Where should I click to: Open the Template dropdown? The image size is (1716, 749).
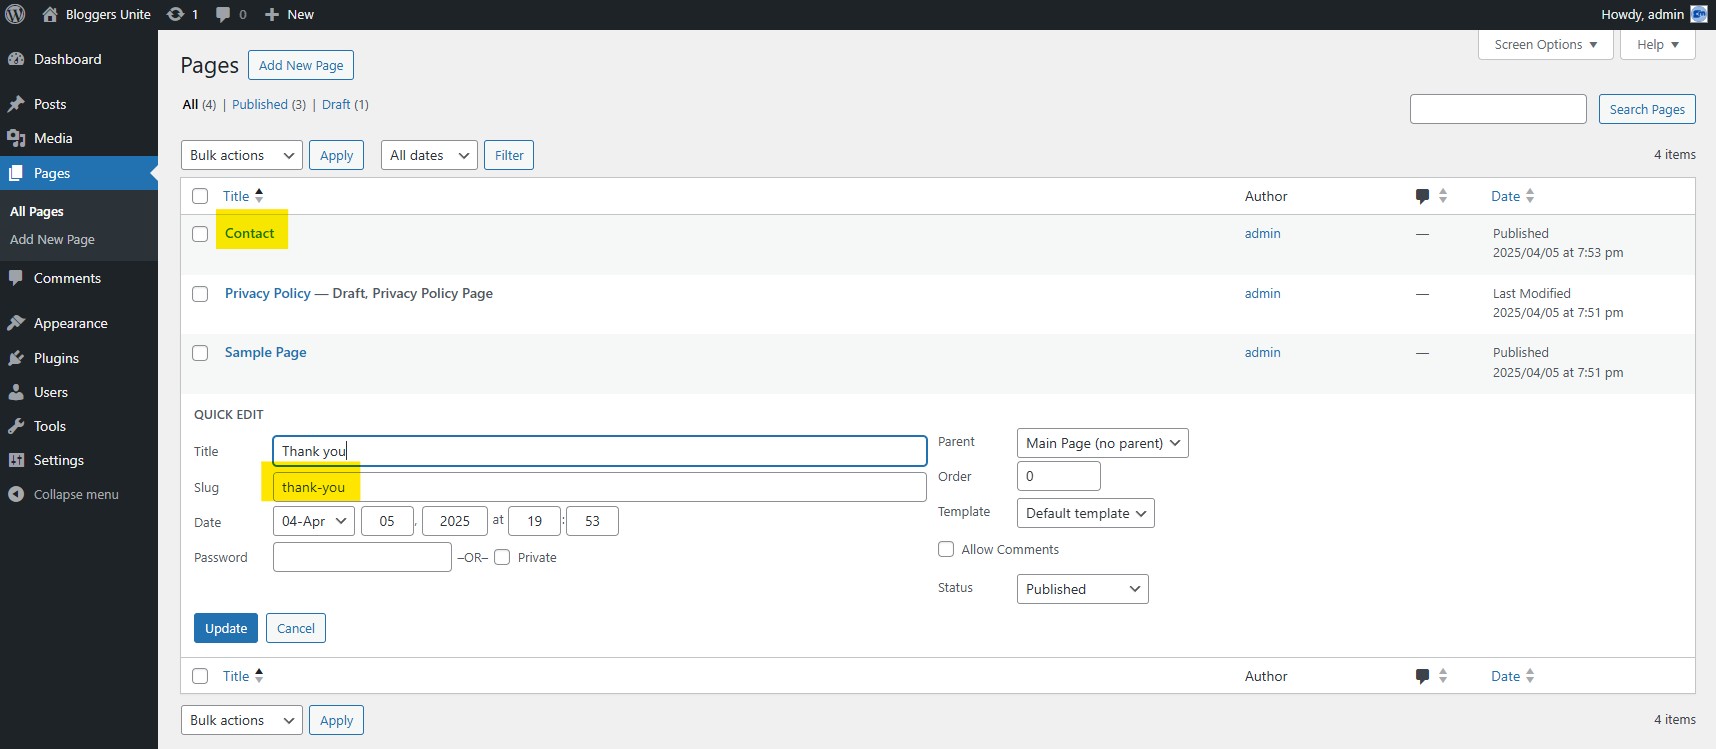pos(1085,513)
